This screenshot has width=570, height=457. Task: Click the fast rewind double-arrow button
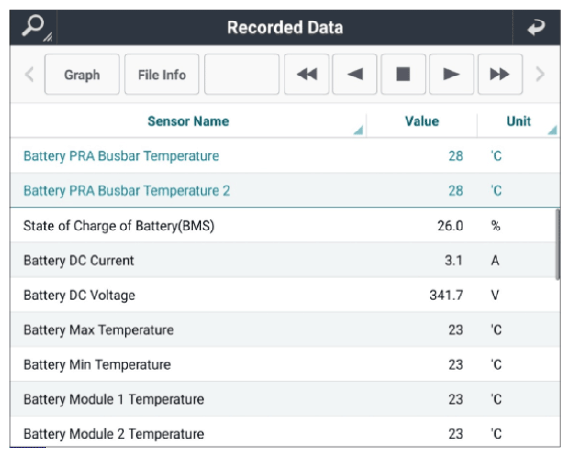pyautogui.click(x=307, y=74)
